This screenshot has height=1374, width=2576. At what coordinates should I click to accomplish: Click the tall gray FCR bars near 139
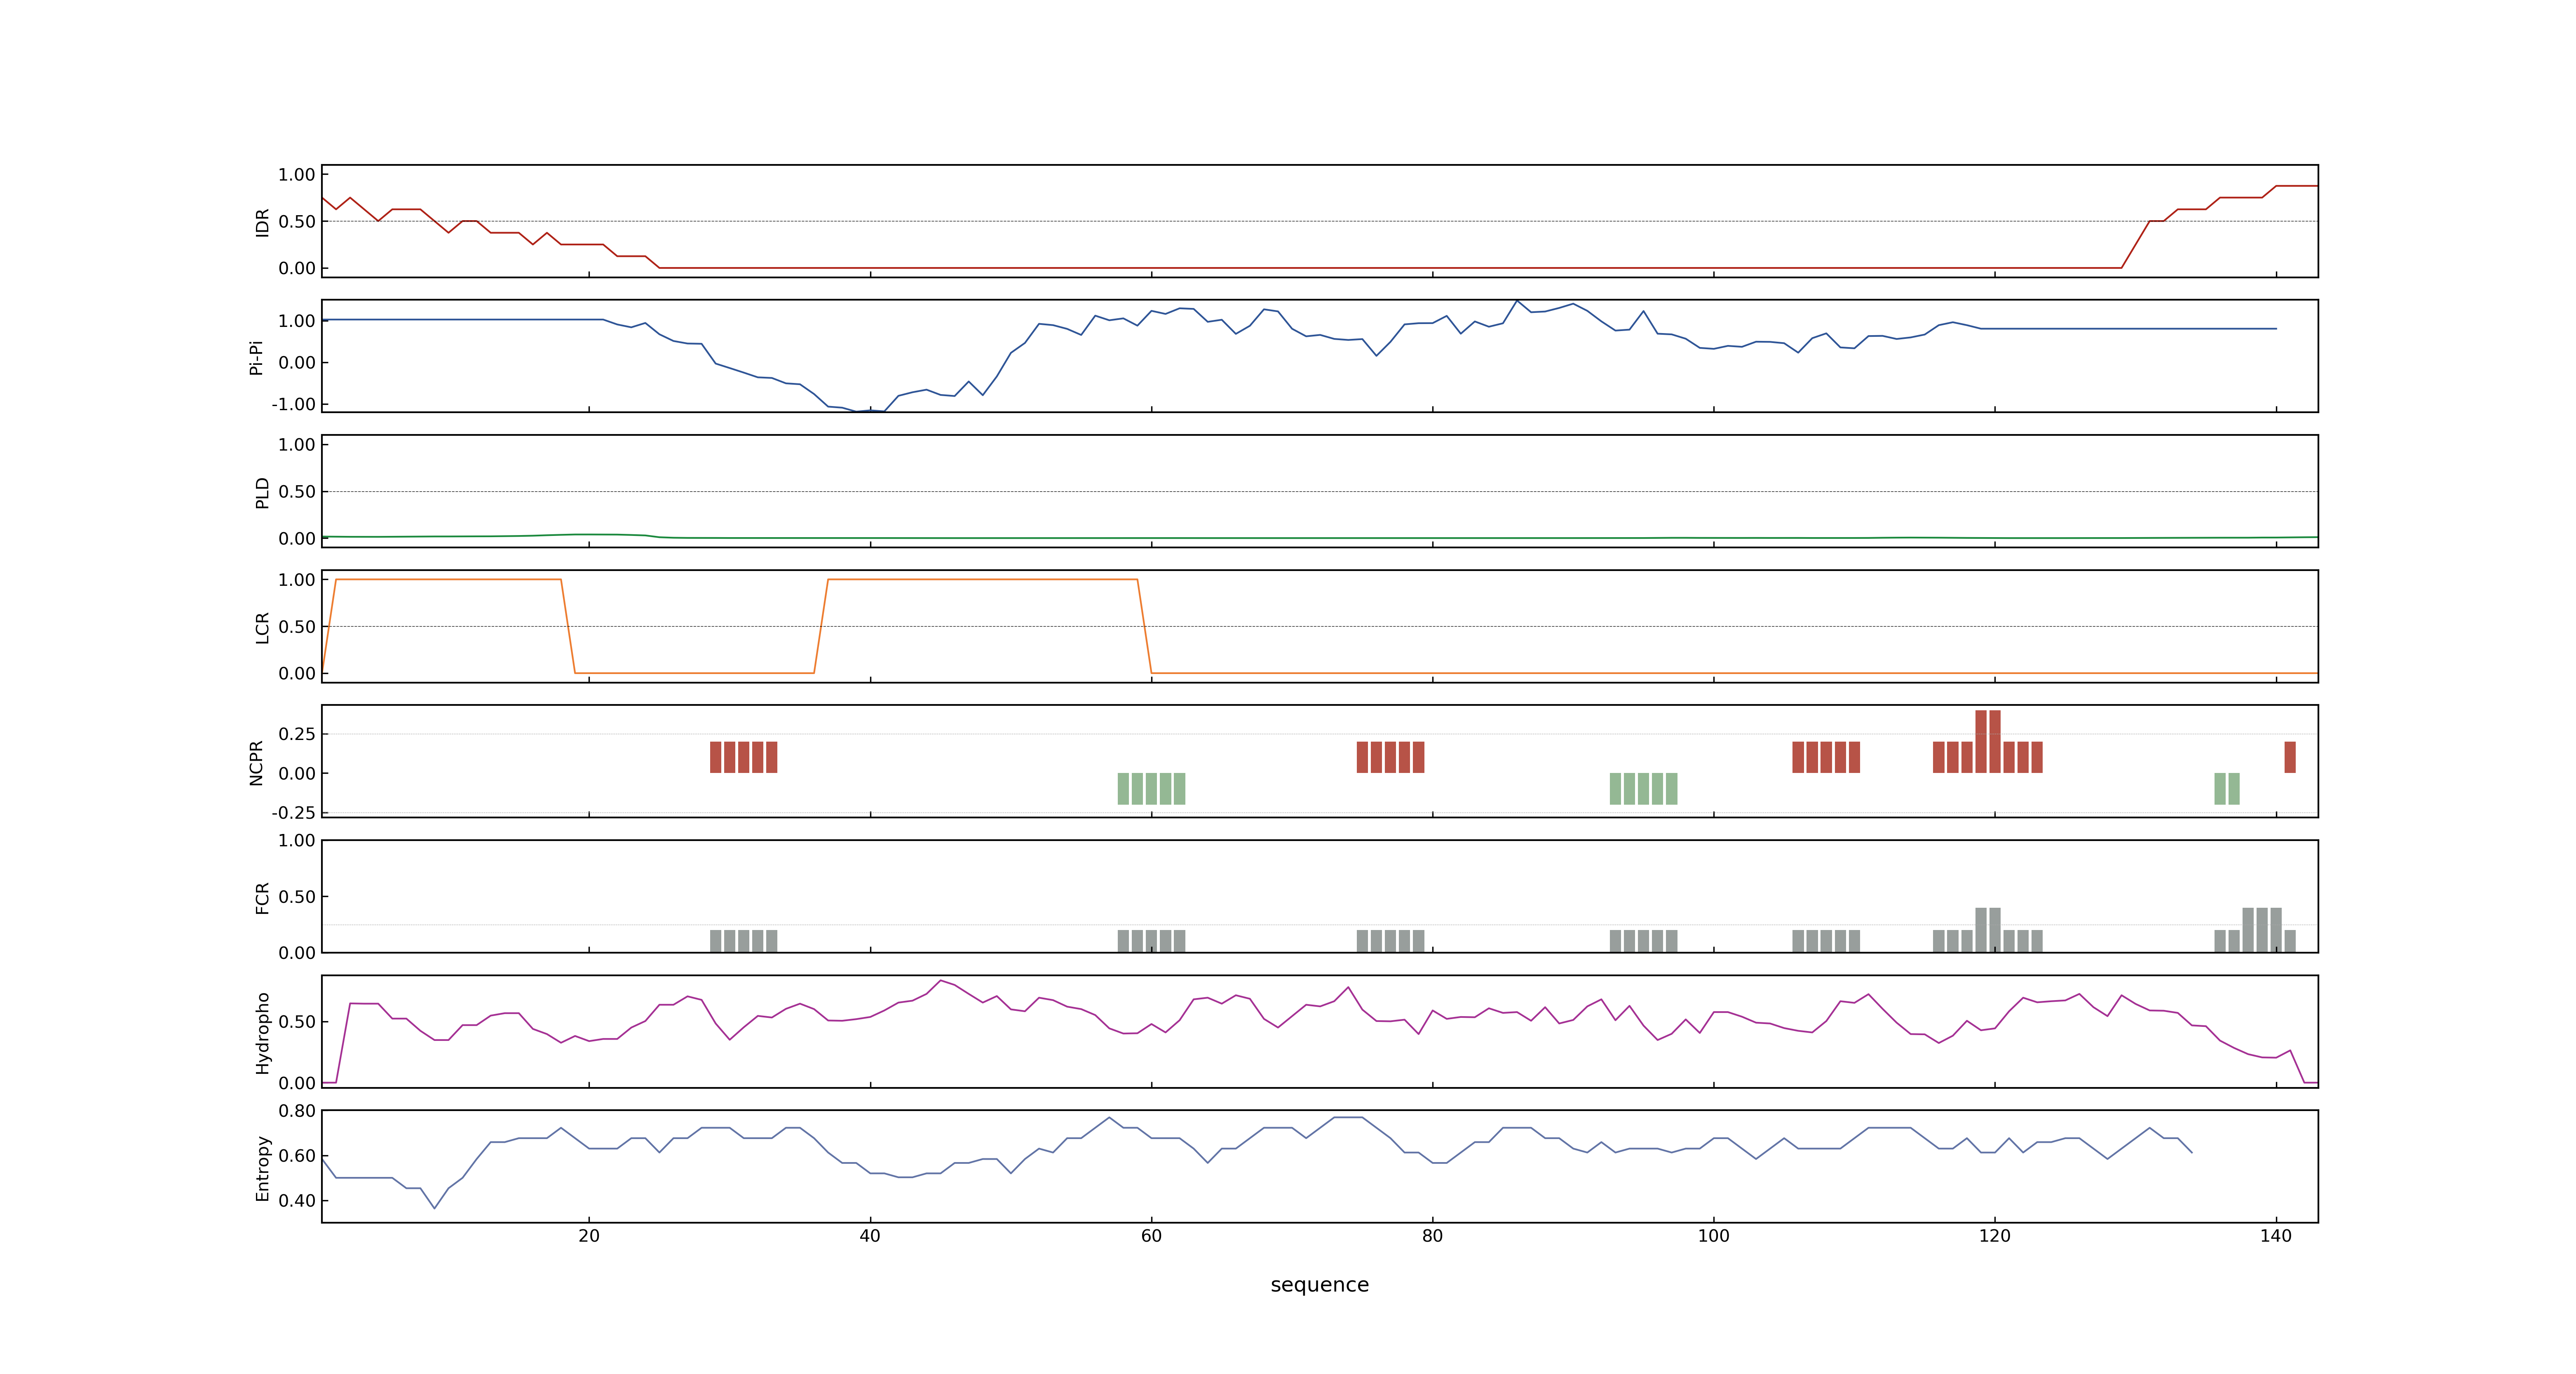click(x=2262, y=929)
